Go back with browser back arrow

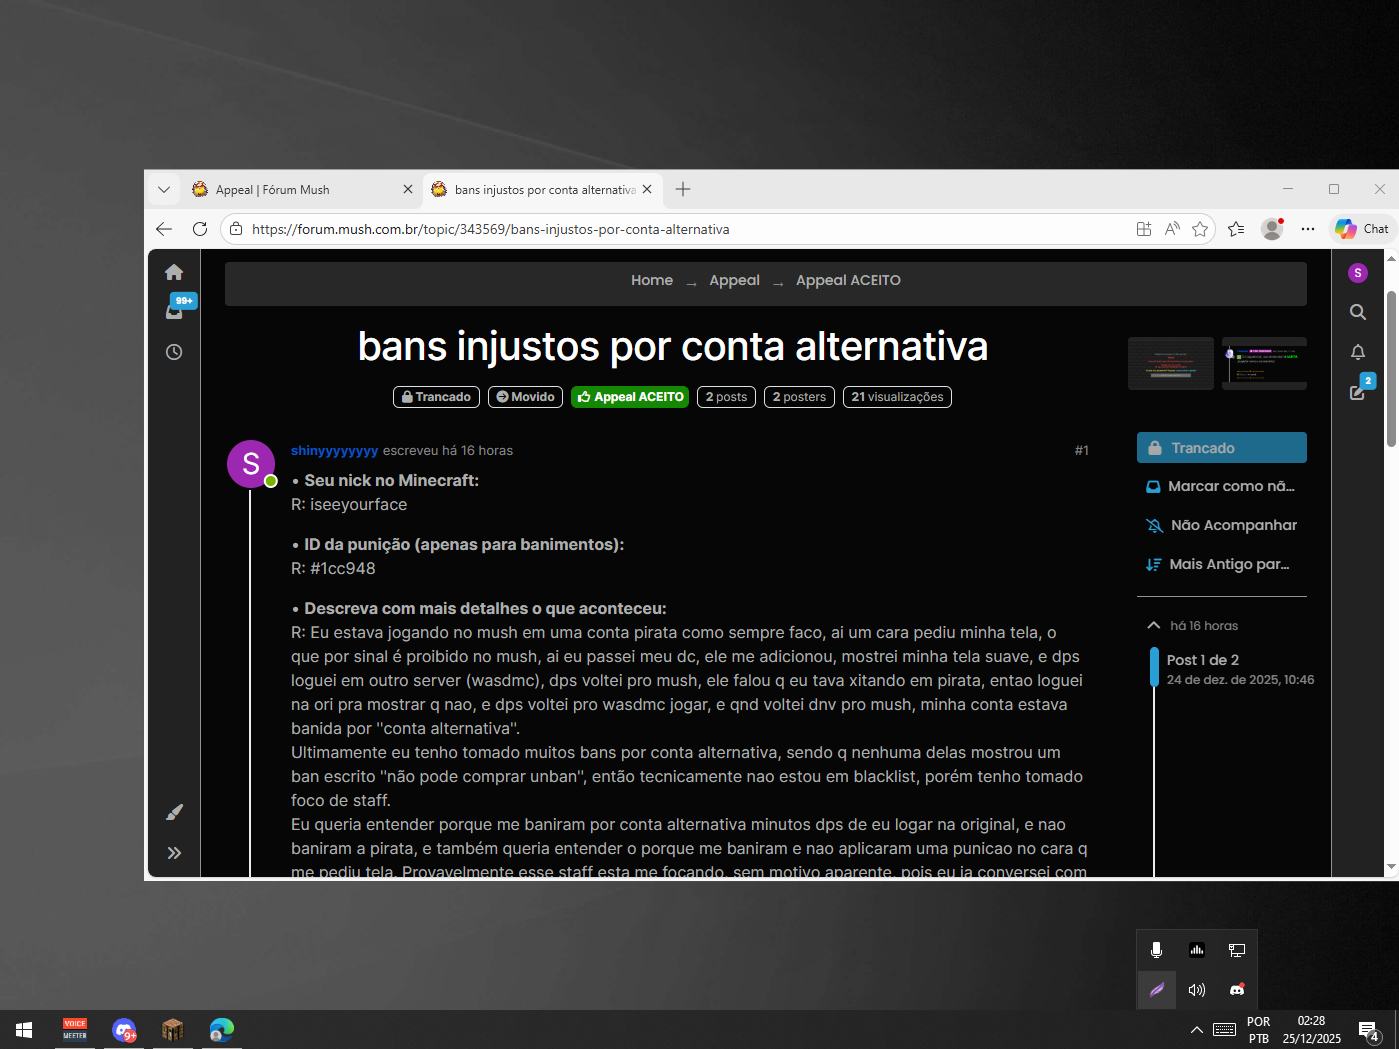164,229
